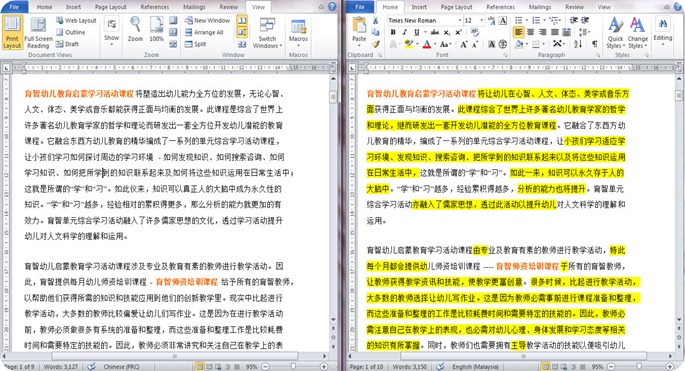Open Line Spacing dropdown
Screen dimensions: 685x371
coord(584,32)
